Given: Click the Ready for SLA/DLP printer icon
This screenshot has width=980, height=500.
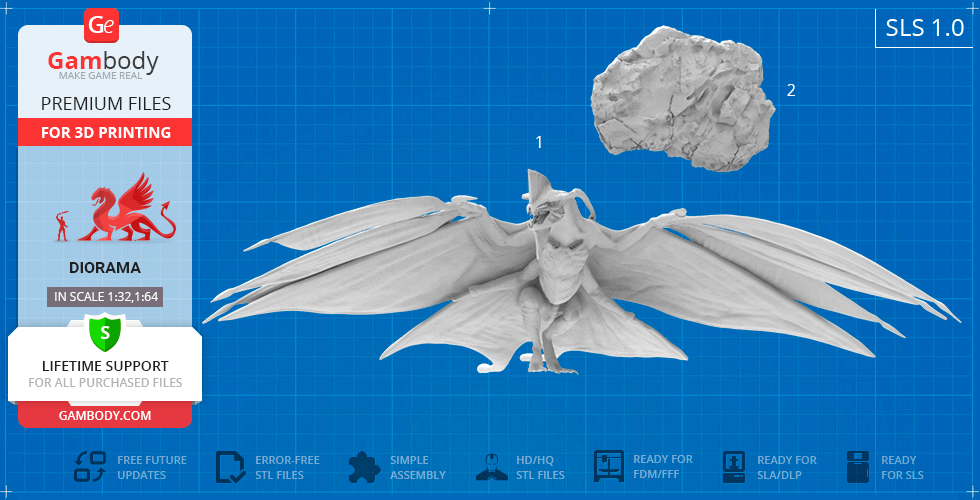Looking at the screenshot, I should click(734, 467).
